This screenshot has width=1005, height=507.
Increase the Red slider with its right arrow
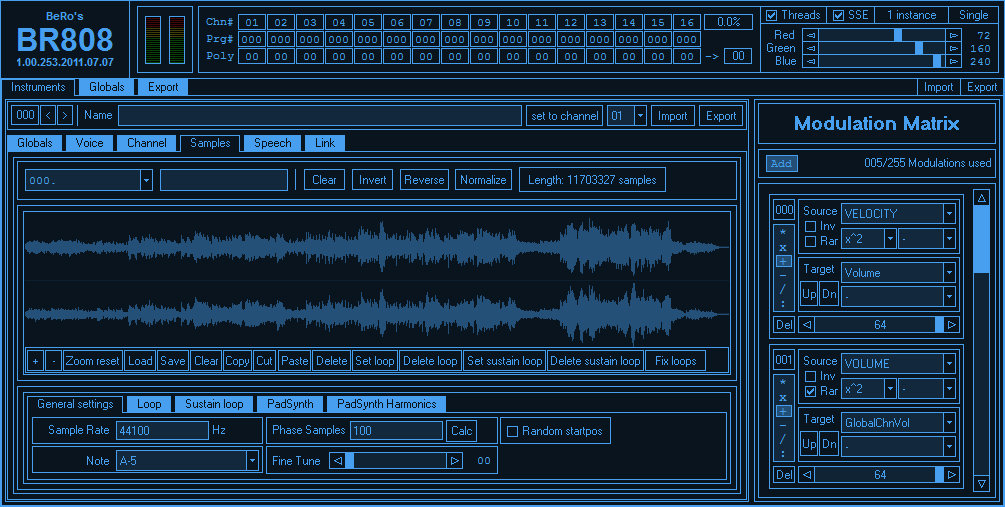[x=954, y=35]
